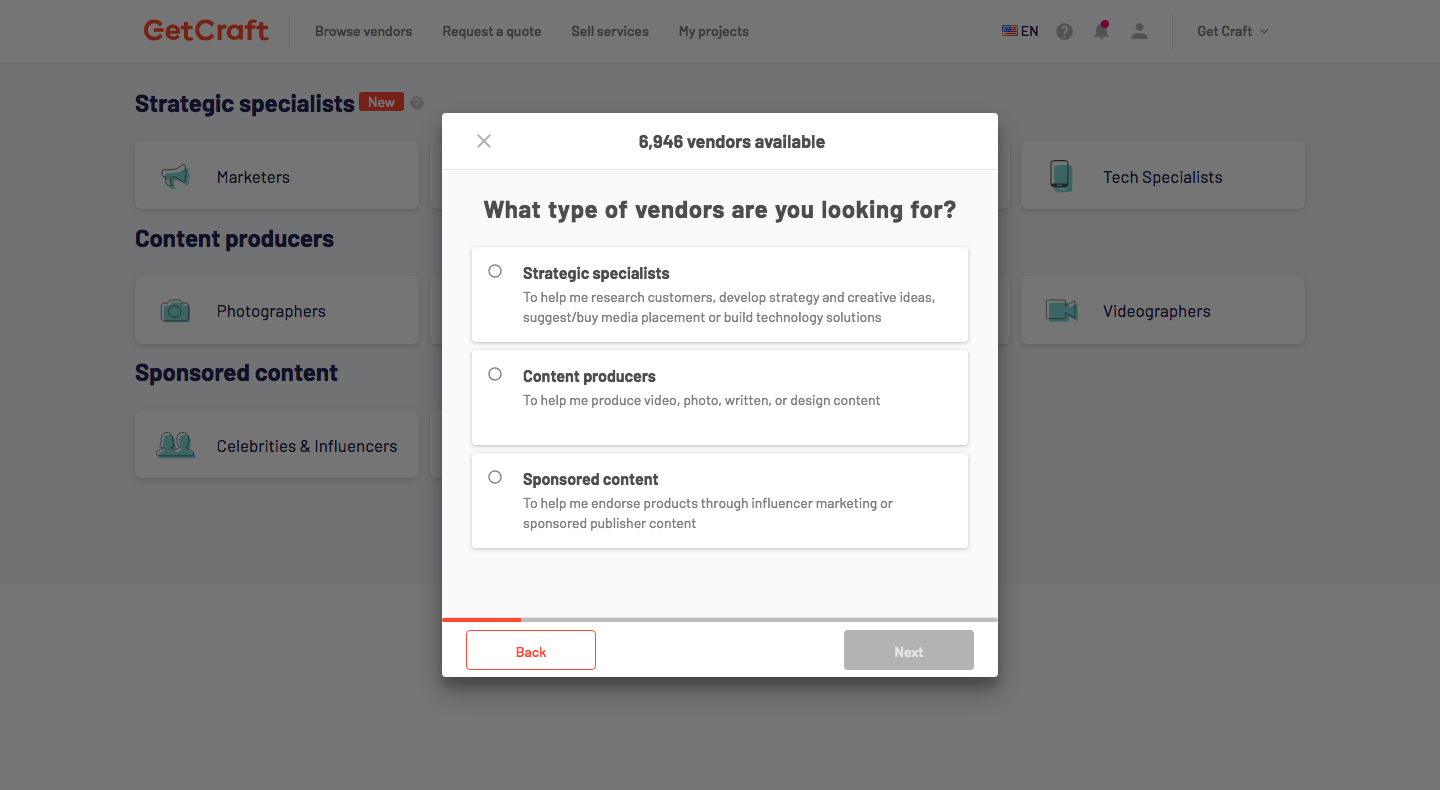The height and width of the screenshot is (790, 1440).
Task: Open My projects
Action: tap(714, 31)
